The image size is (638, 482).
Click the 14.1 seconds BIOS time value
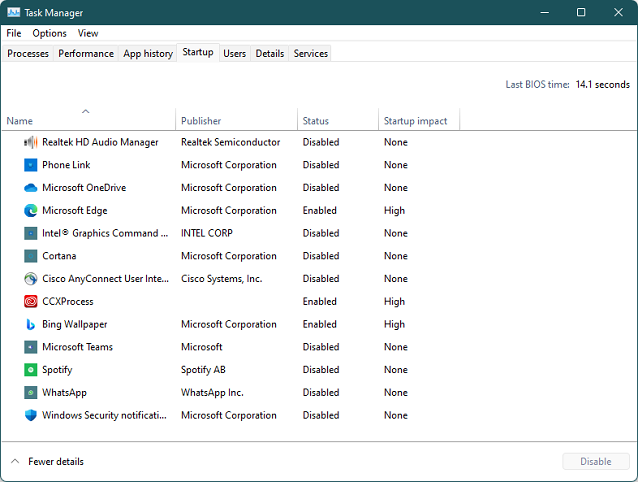[603, 85]
